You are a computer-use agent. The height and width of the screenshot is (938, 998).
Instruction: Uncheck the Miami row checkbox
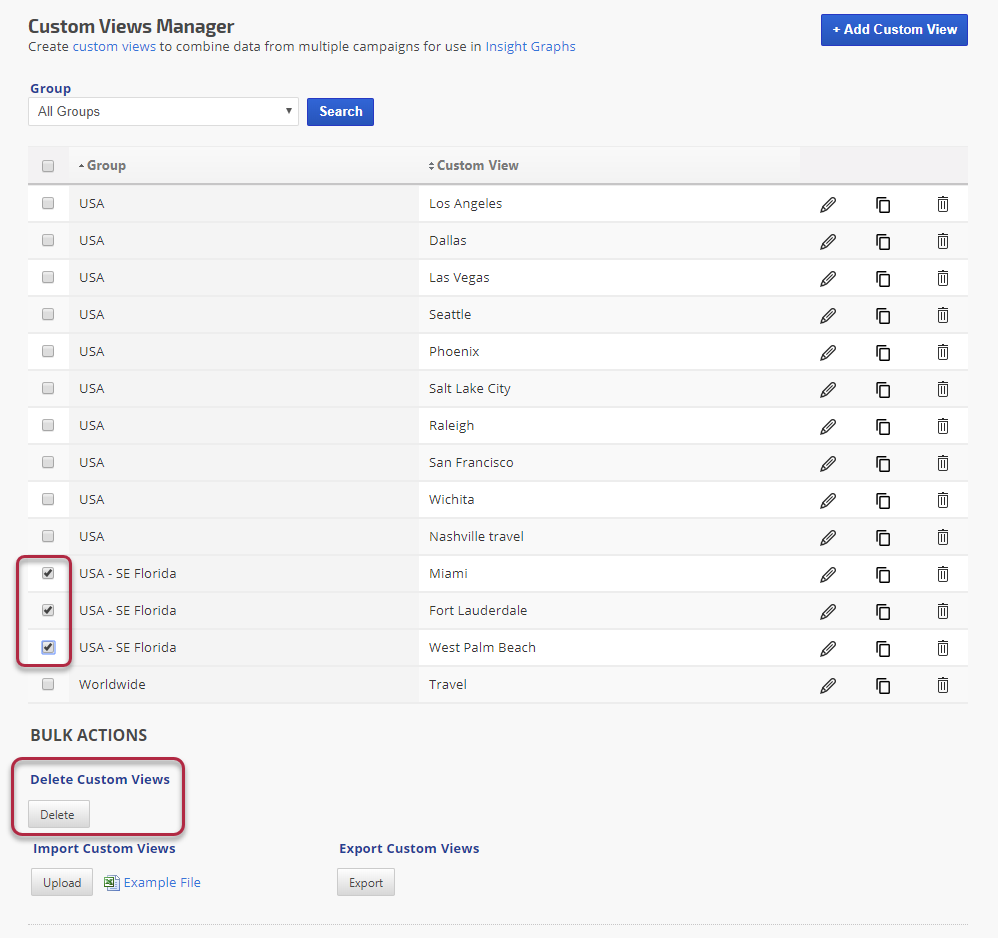point(48,574)
